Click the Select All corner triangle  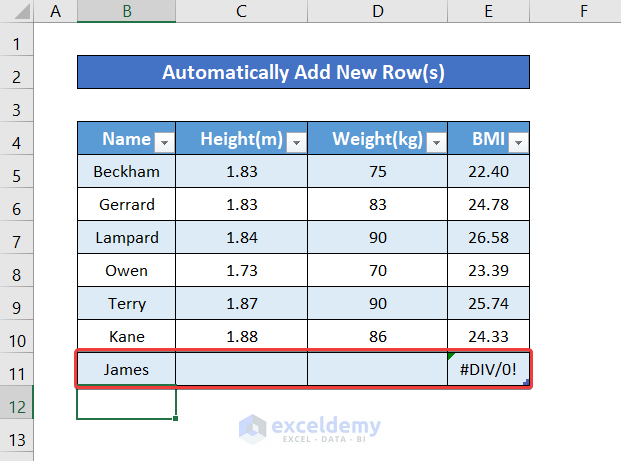(x=22, y=11)
